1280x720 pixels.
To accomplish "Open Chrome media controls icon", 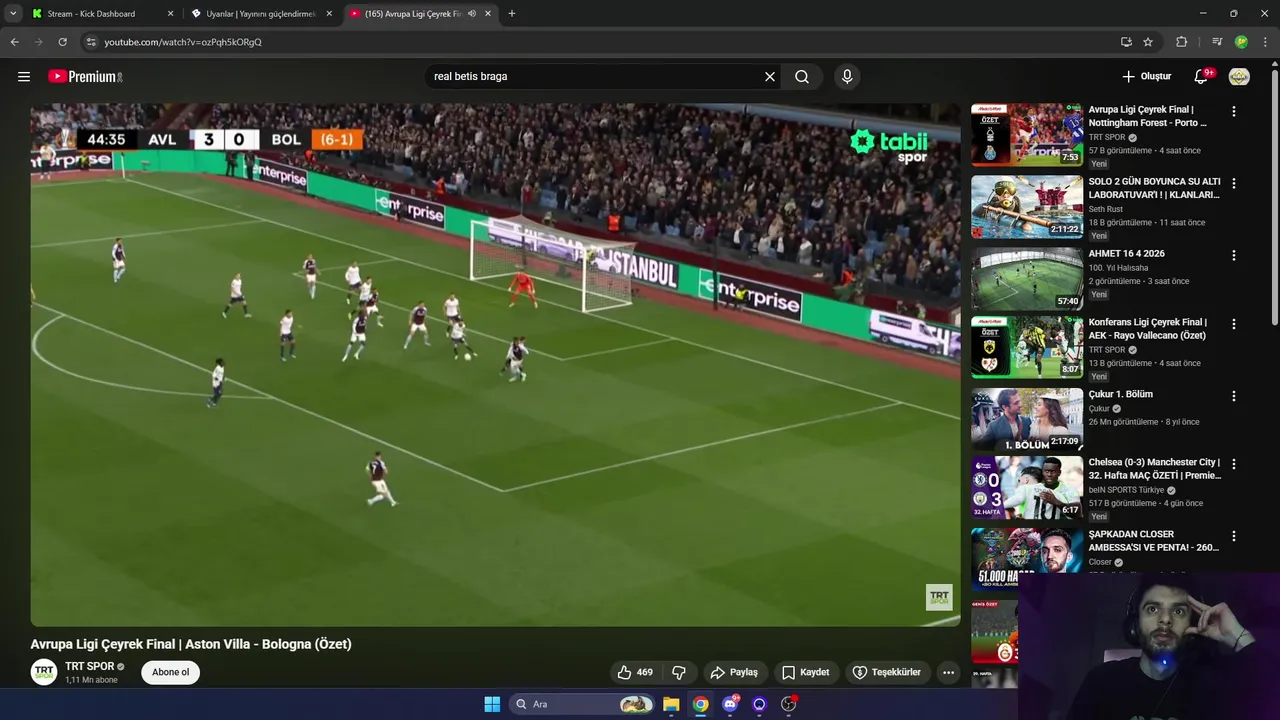I will [1216, 42].
